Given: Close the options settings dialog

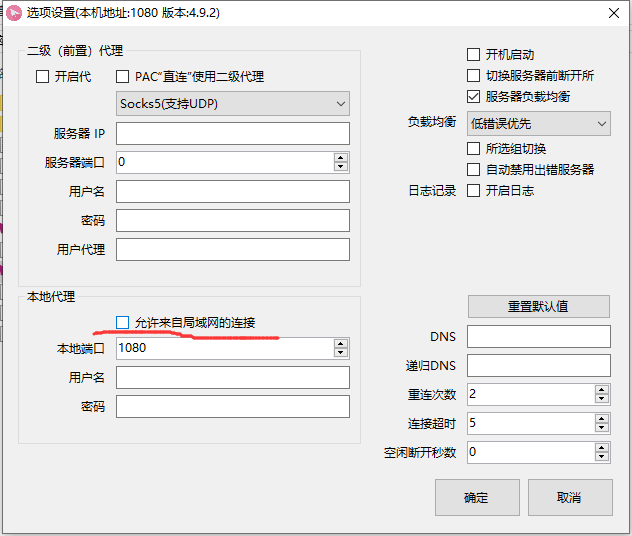Looking at the screenshot, I should 611,14.
